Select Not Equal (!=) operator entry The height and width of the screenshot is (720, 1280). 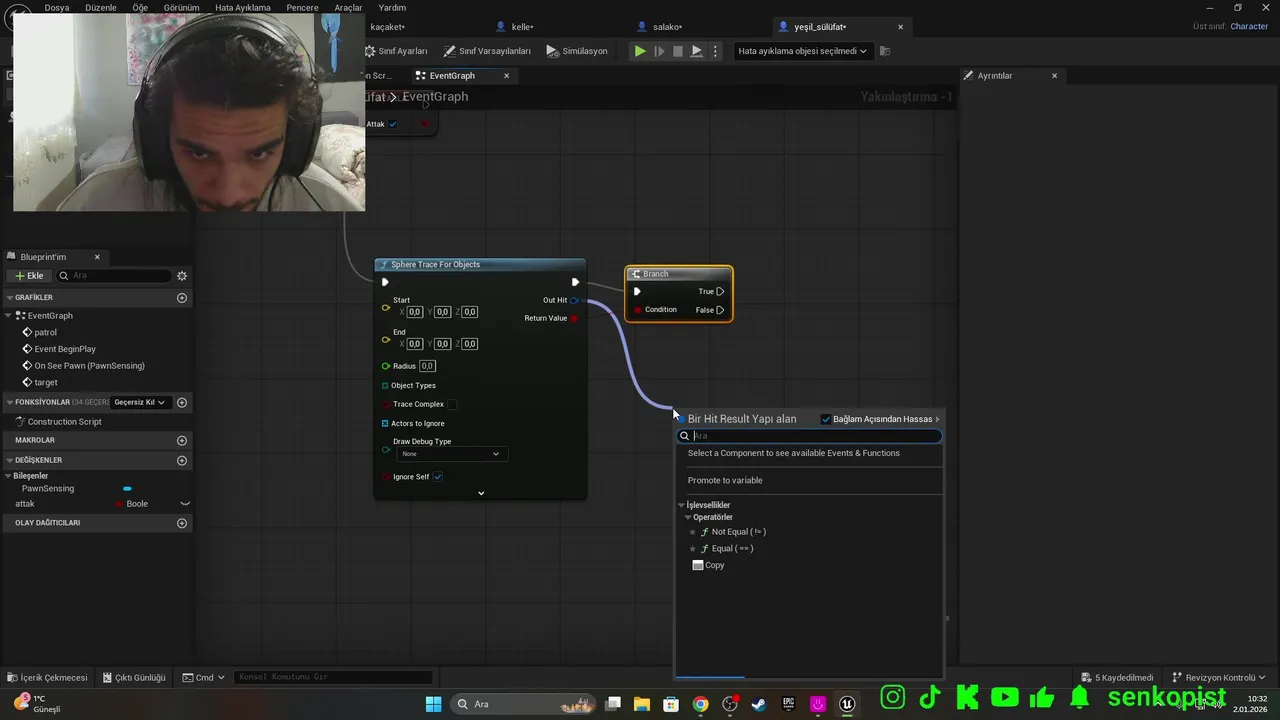click(x=739, y=532)
